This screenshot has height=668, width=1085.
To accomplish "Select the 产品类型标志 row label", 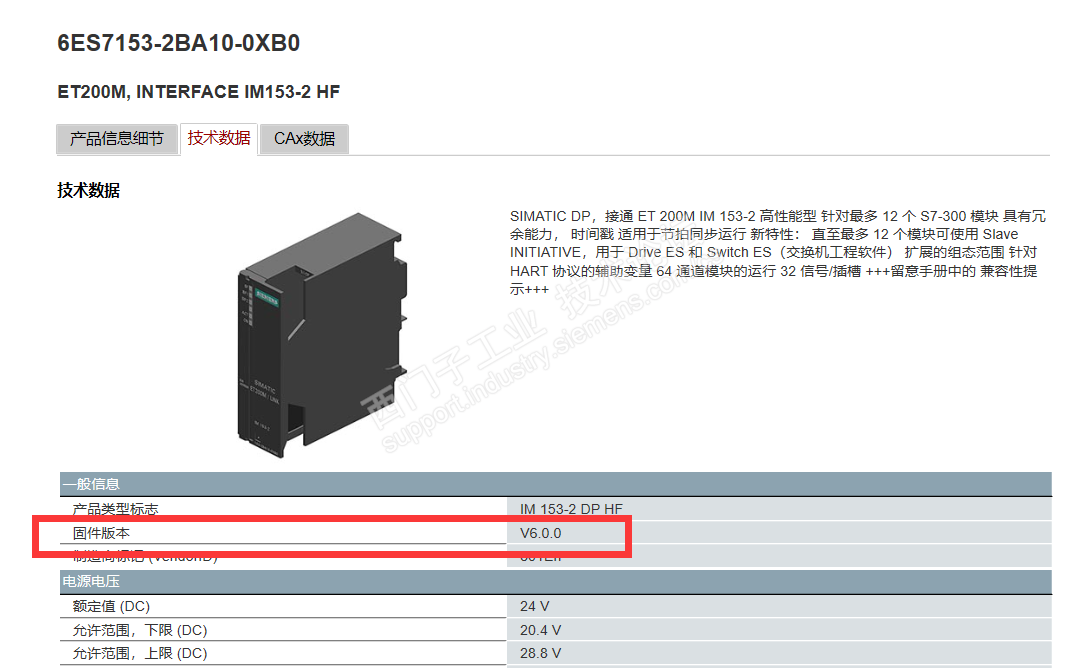I will click(116, 509).
